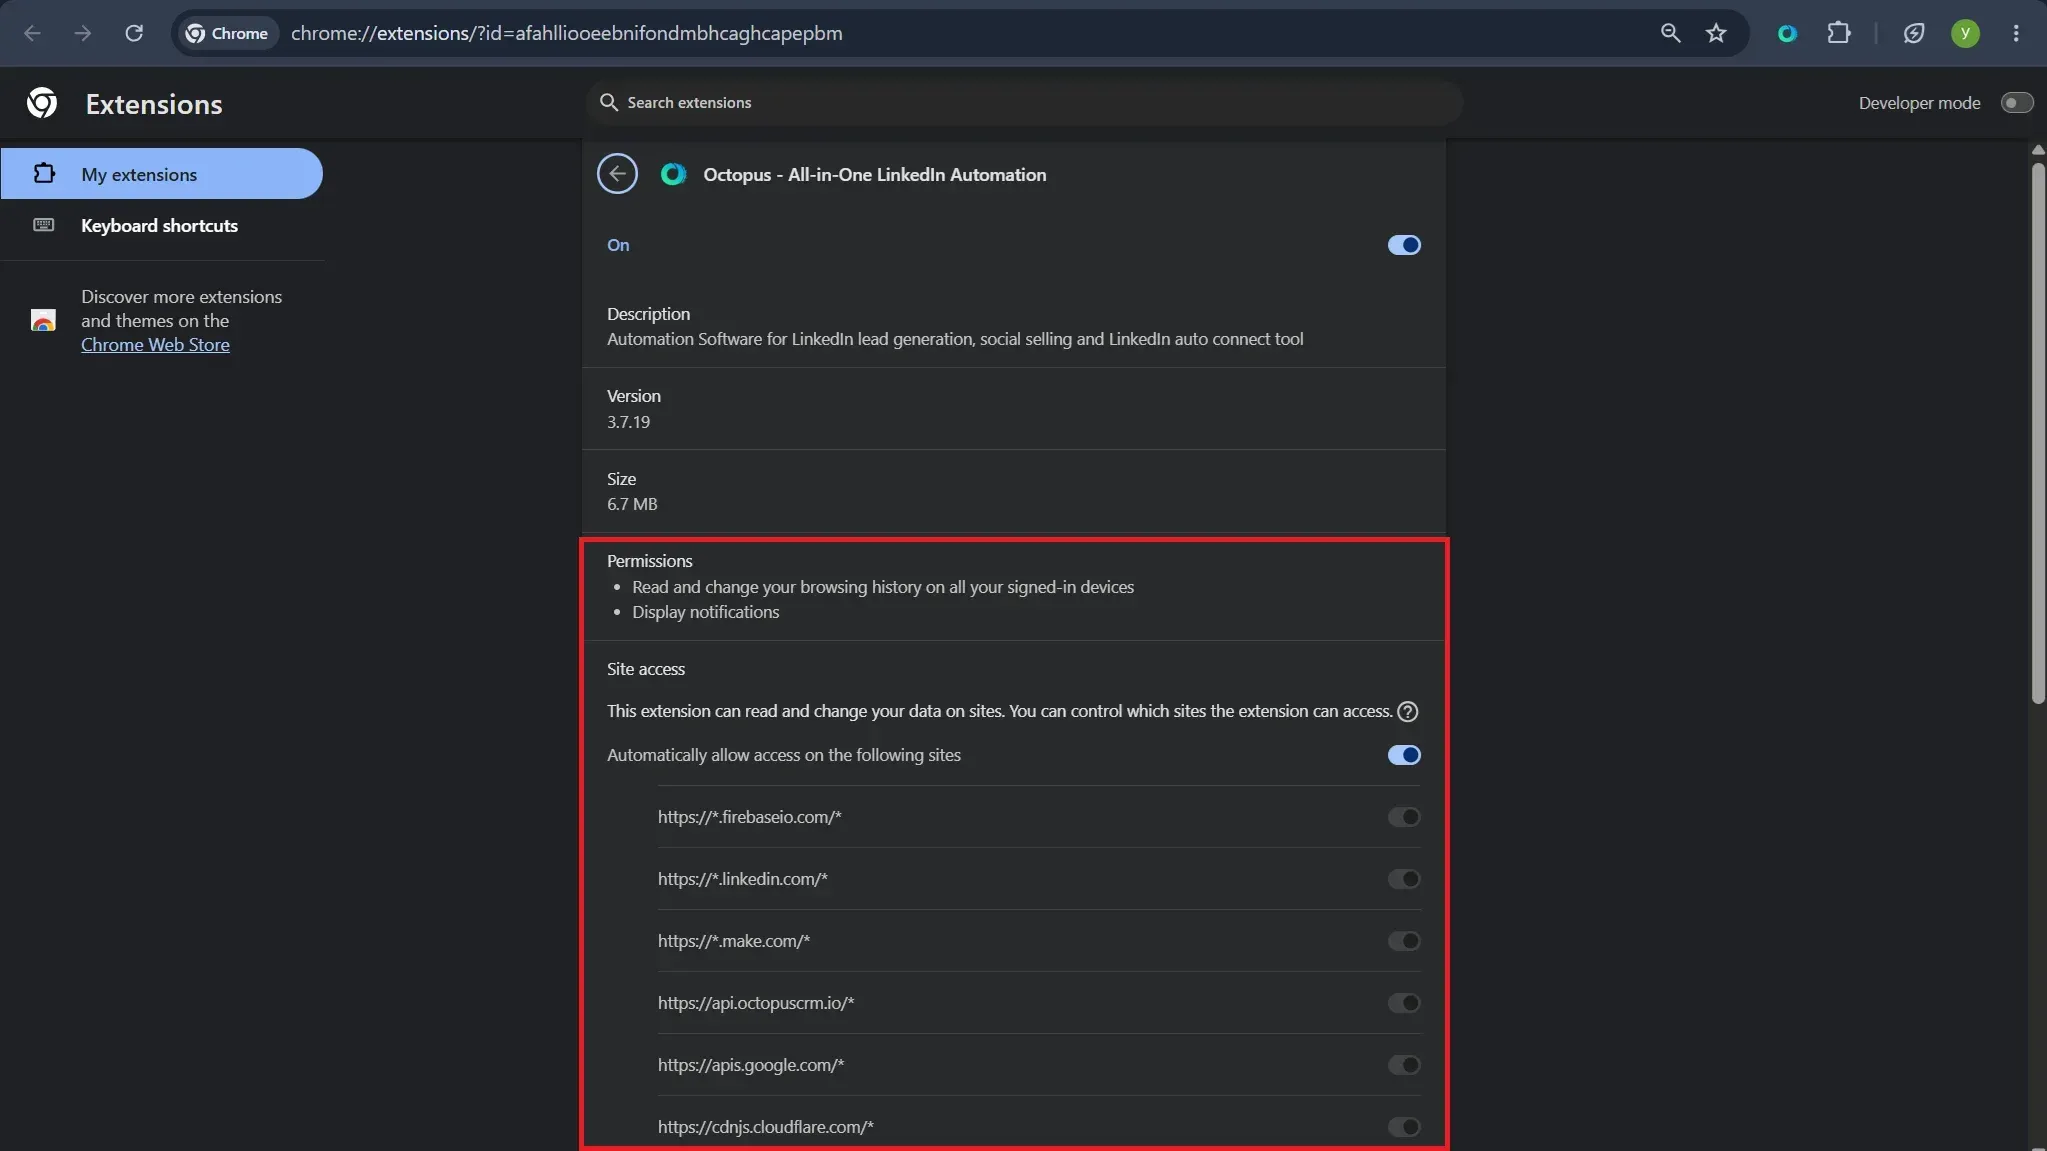Bookmark this page with star icon
The height and width of the screenshot is (1151, 2047).
click(x=1716, y=33)
